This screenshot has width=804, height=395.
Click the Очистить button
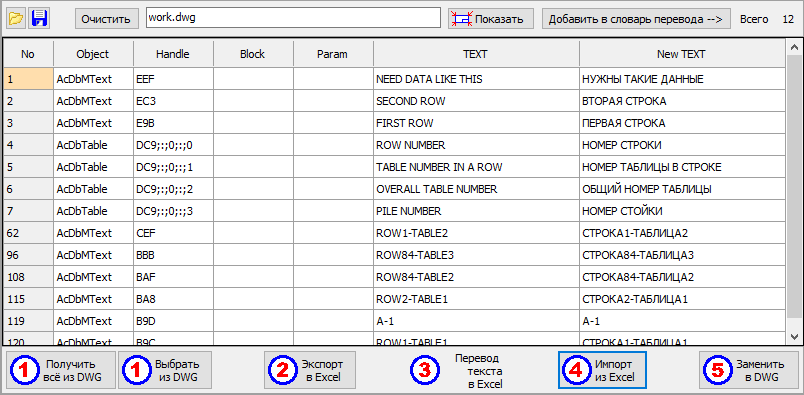pos(107,19)
